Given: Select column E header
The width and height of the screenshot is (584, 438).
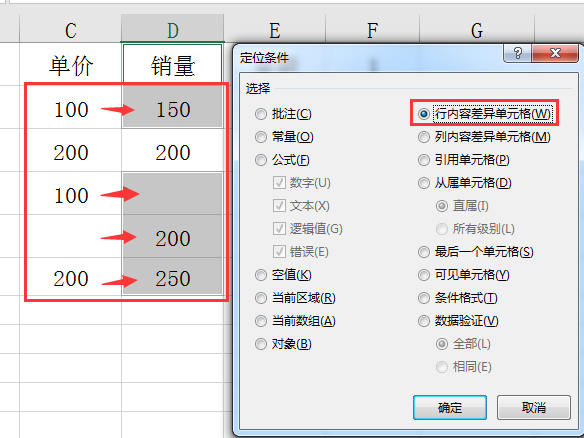Looking at the screenshot, I should 275,29.
